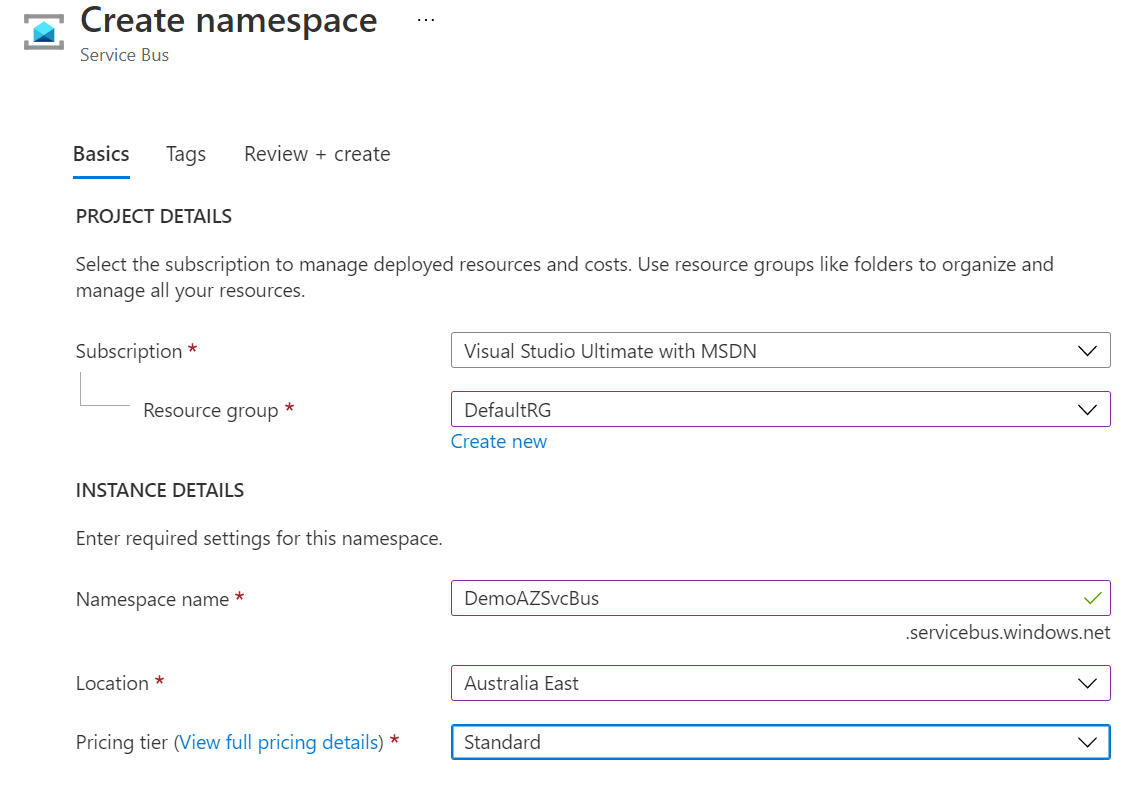Open the View full pricing details link
Image resolution: width=1137 pixels, height=807 pixels.
click(x=279, y=742)
